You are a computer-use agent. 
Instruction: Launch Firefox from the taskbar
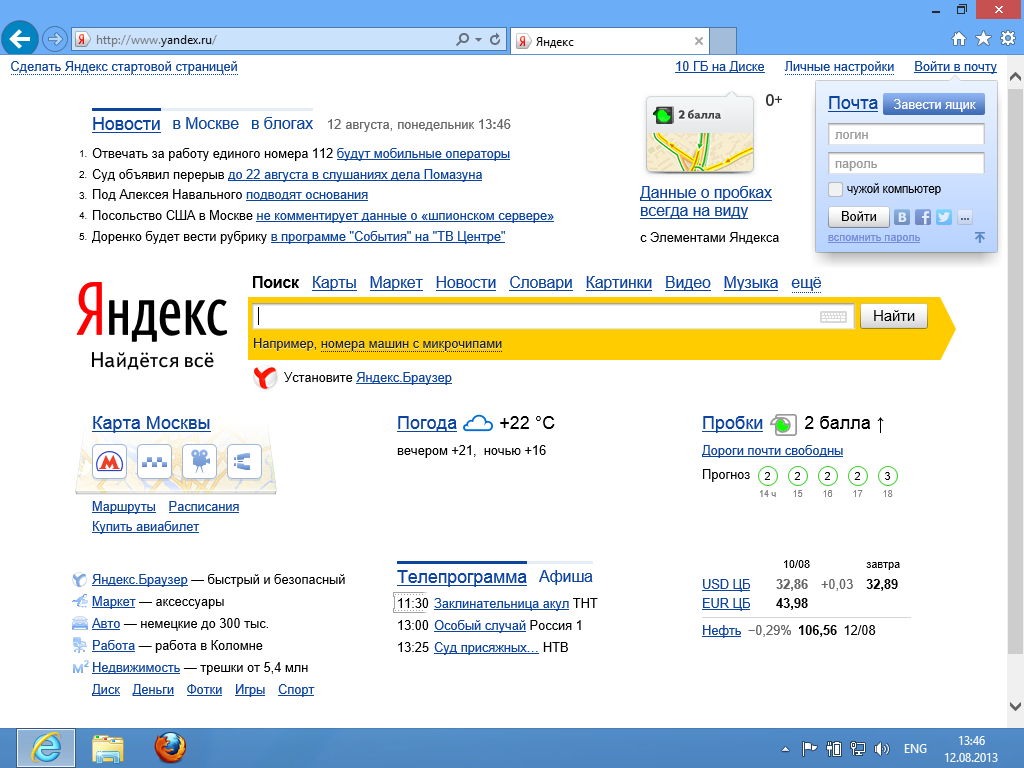(170, 747)
